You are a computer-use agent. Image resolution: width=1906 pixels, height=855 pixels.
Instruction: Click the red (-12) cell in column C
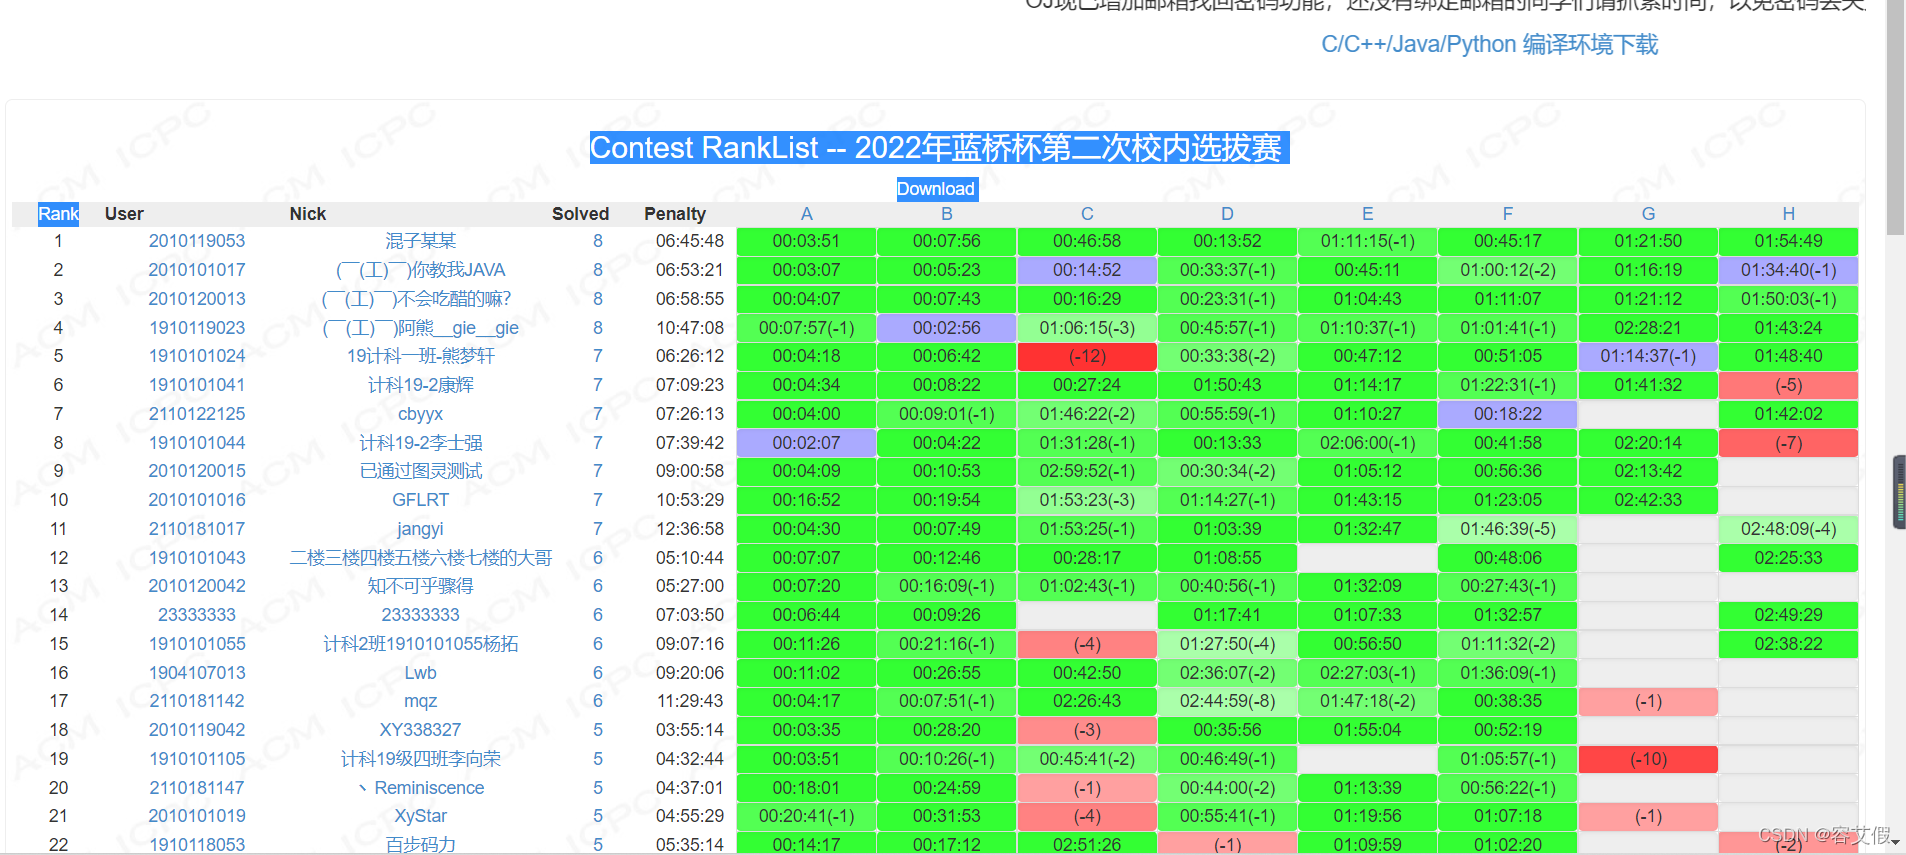click(1087, 356)
